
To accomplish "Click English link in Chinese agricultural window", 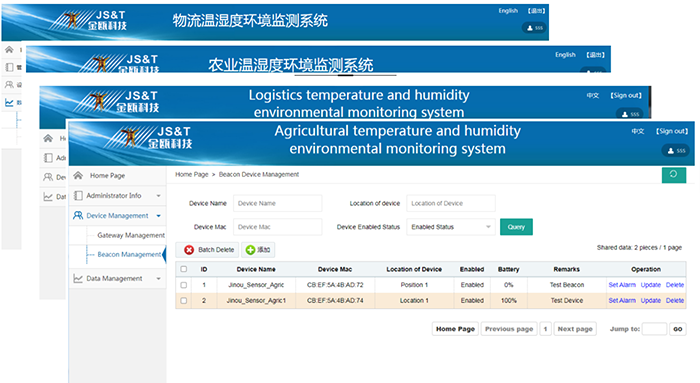I will (565, 55).
